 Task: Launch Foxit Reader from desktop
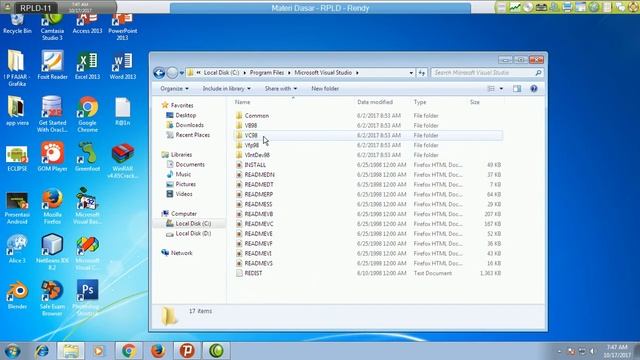pyautogui.click(x=52, y=65)
